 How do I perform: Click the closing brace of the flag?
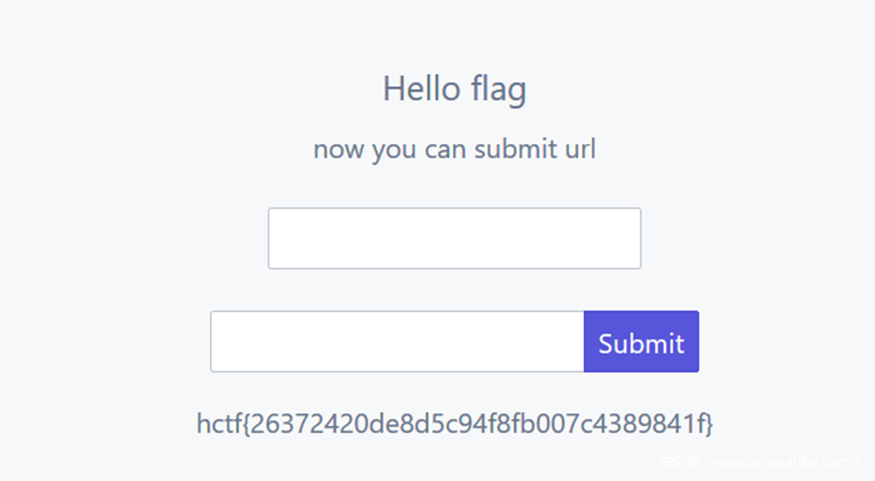(709, 424)
